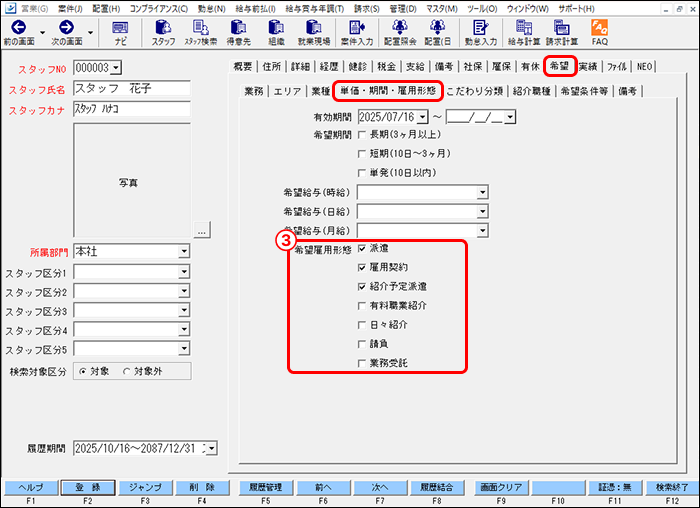Open the マスタ(M) menu
The width and height of the screenshot is (700, 508).
(x=442, y=8)
